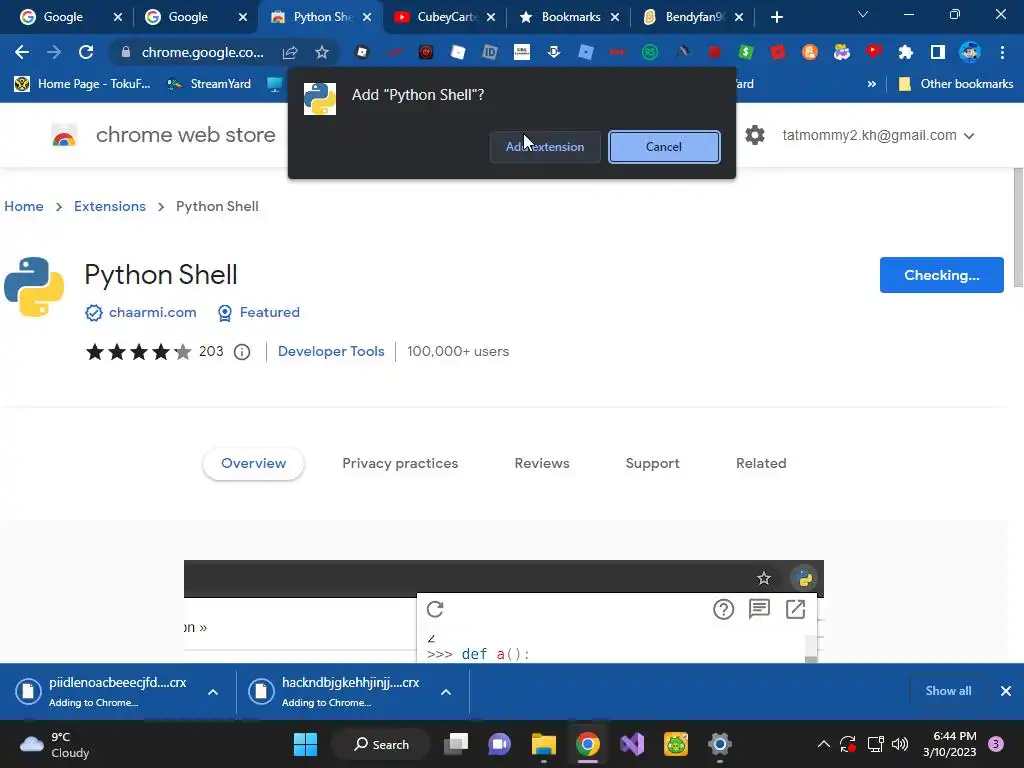Show rating info with the info icon
This screenshot has width=1024, height=768.
pos(242,352)
